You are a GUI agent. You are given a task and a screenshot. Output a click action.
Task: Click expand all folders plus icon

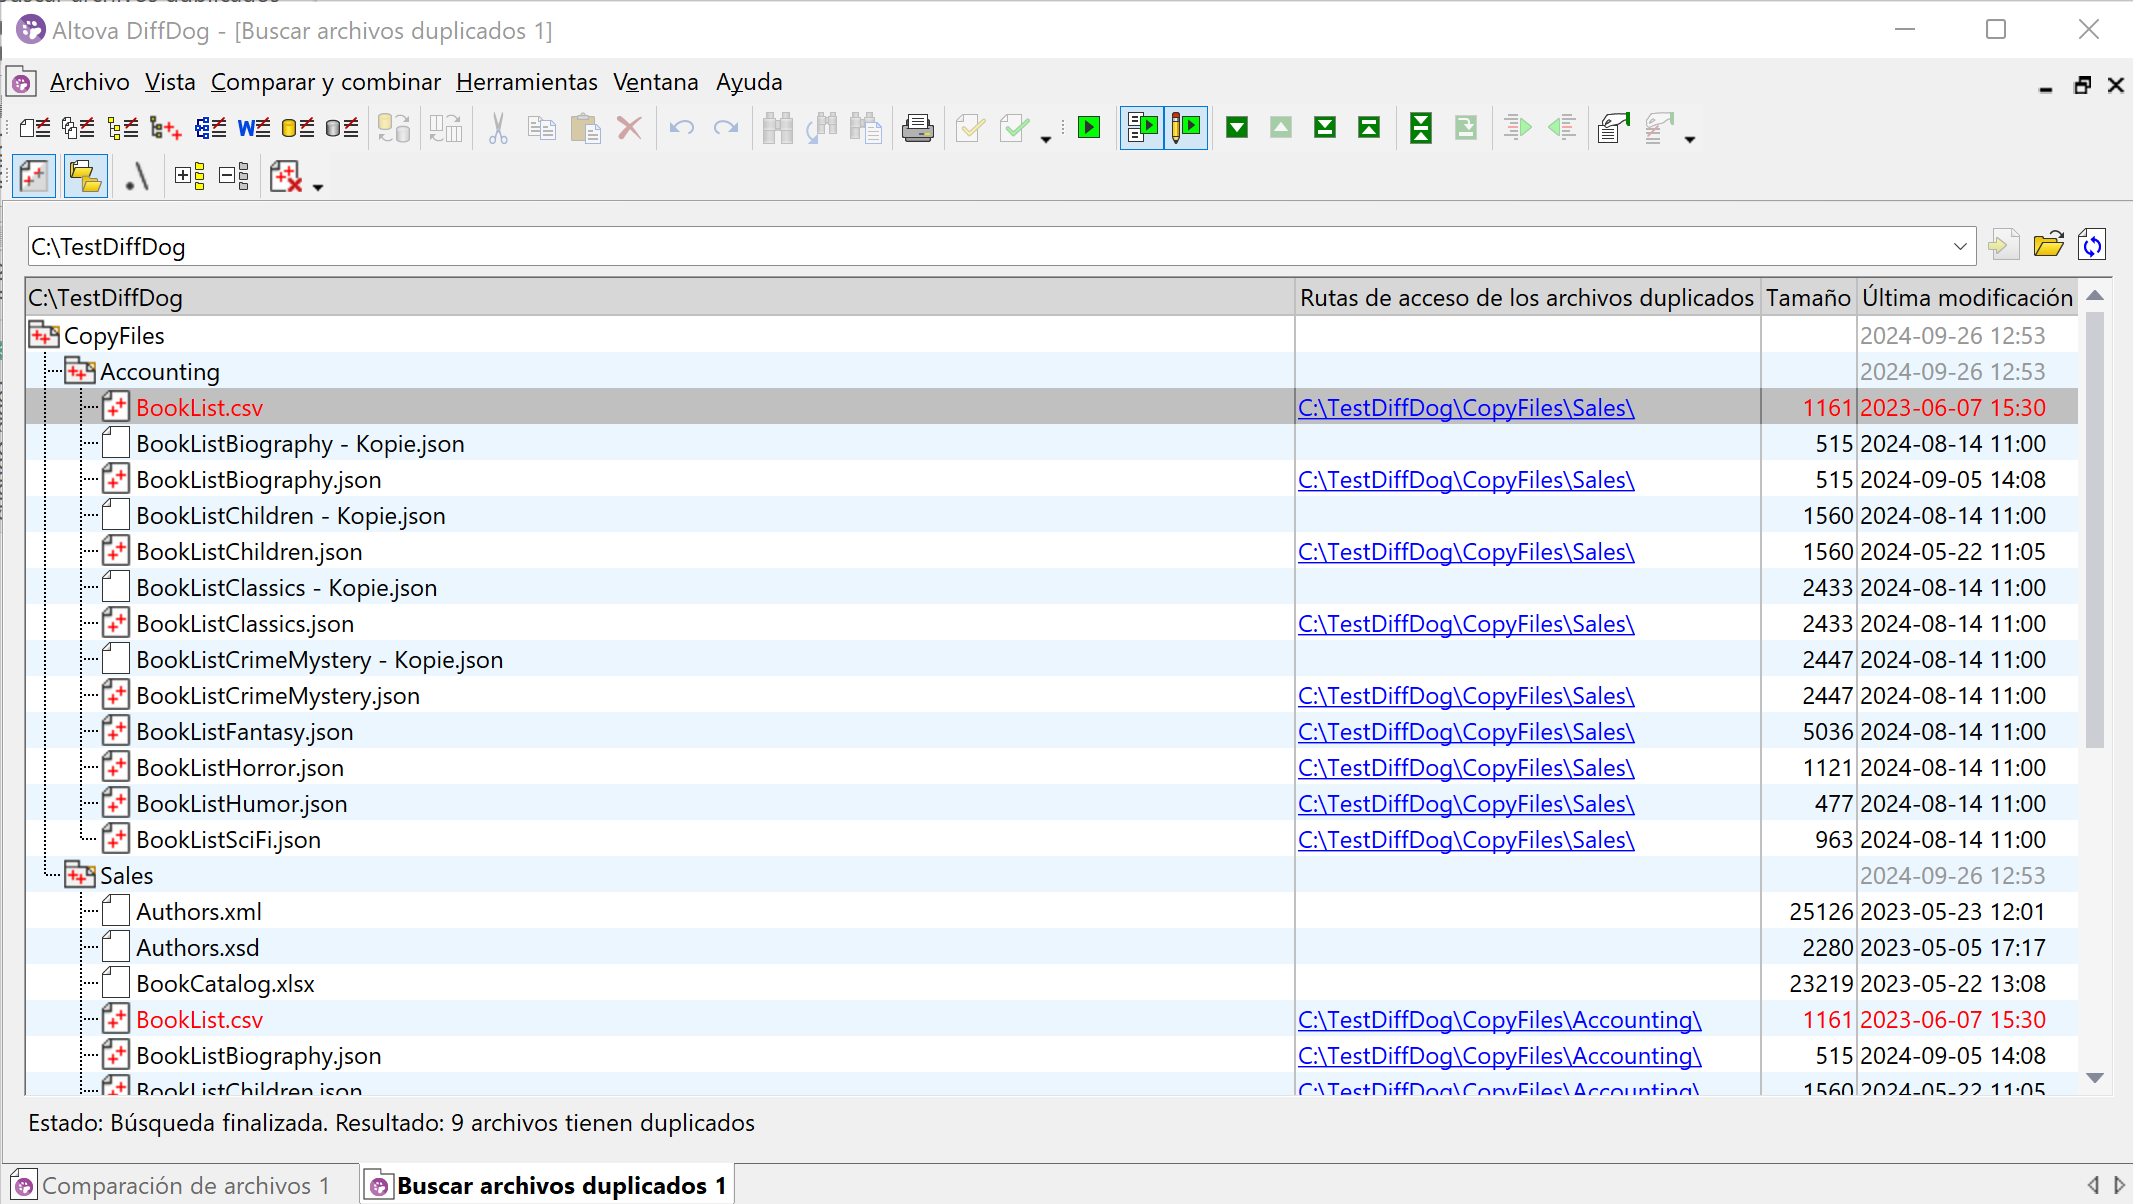pos(190,177)
